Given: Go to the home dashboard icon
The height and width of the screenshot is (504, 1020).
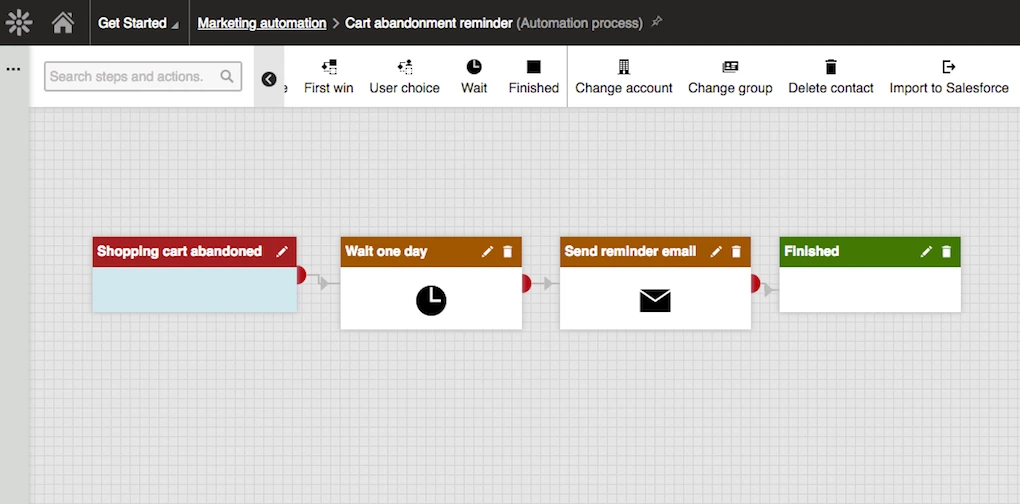Looking at the screenshot, I should click(63, 23).
